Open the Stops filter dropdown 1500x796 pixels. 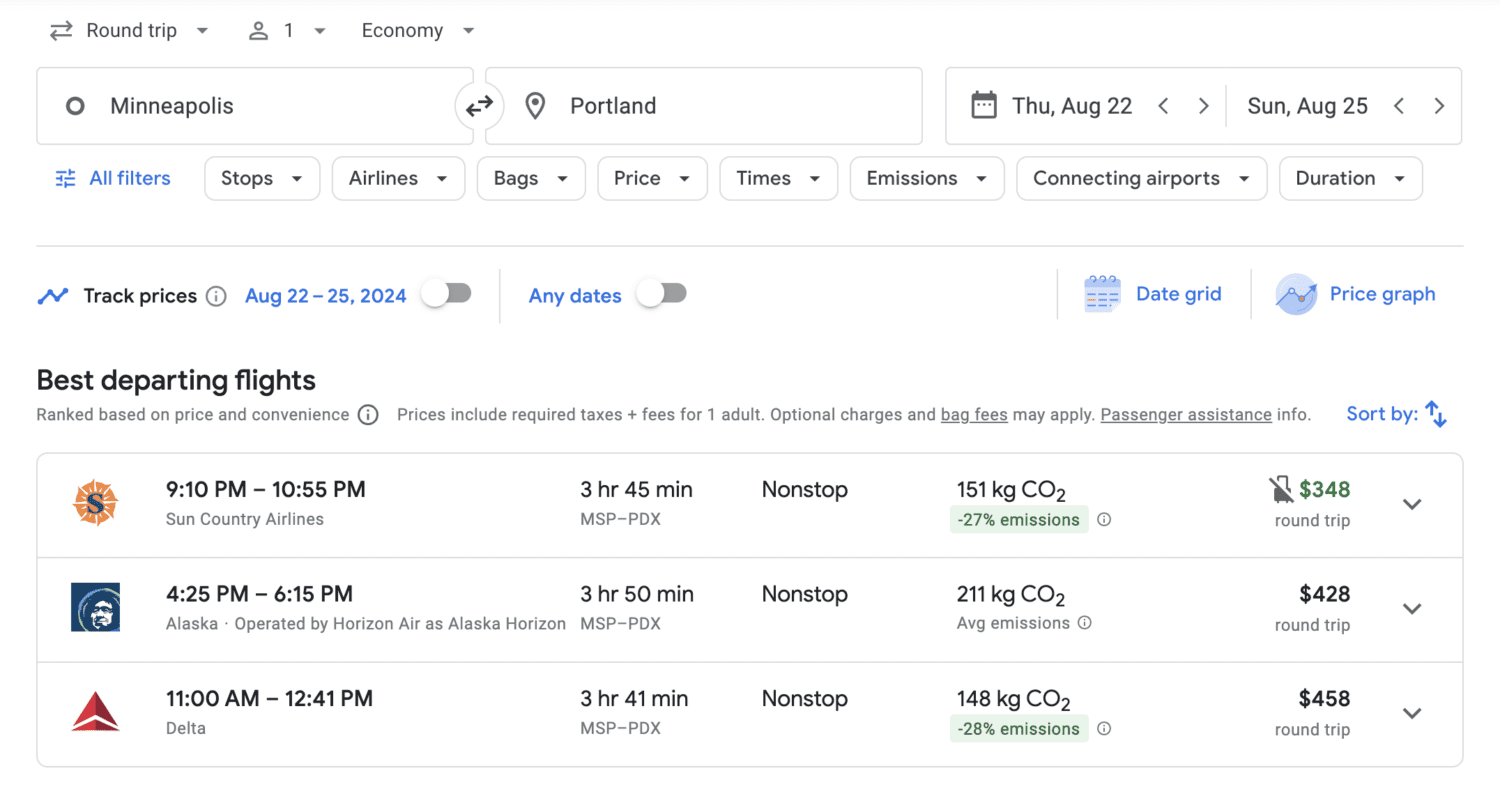tap(262, 178)
